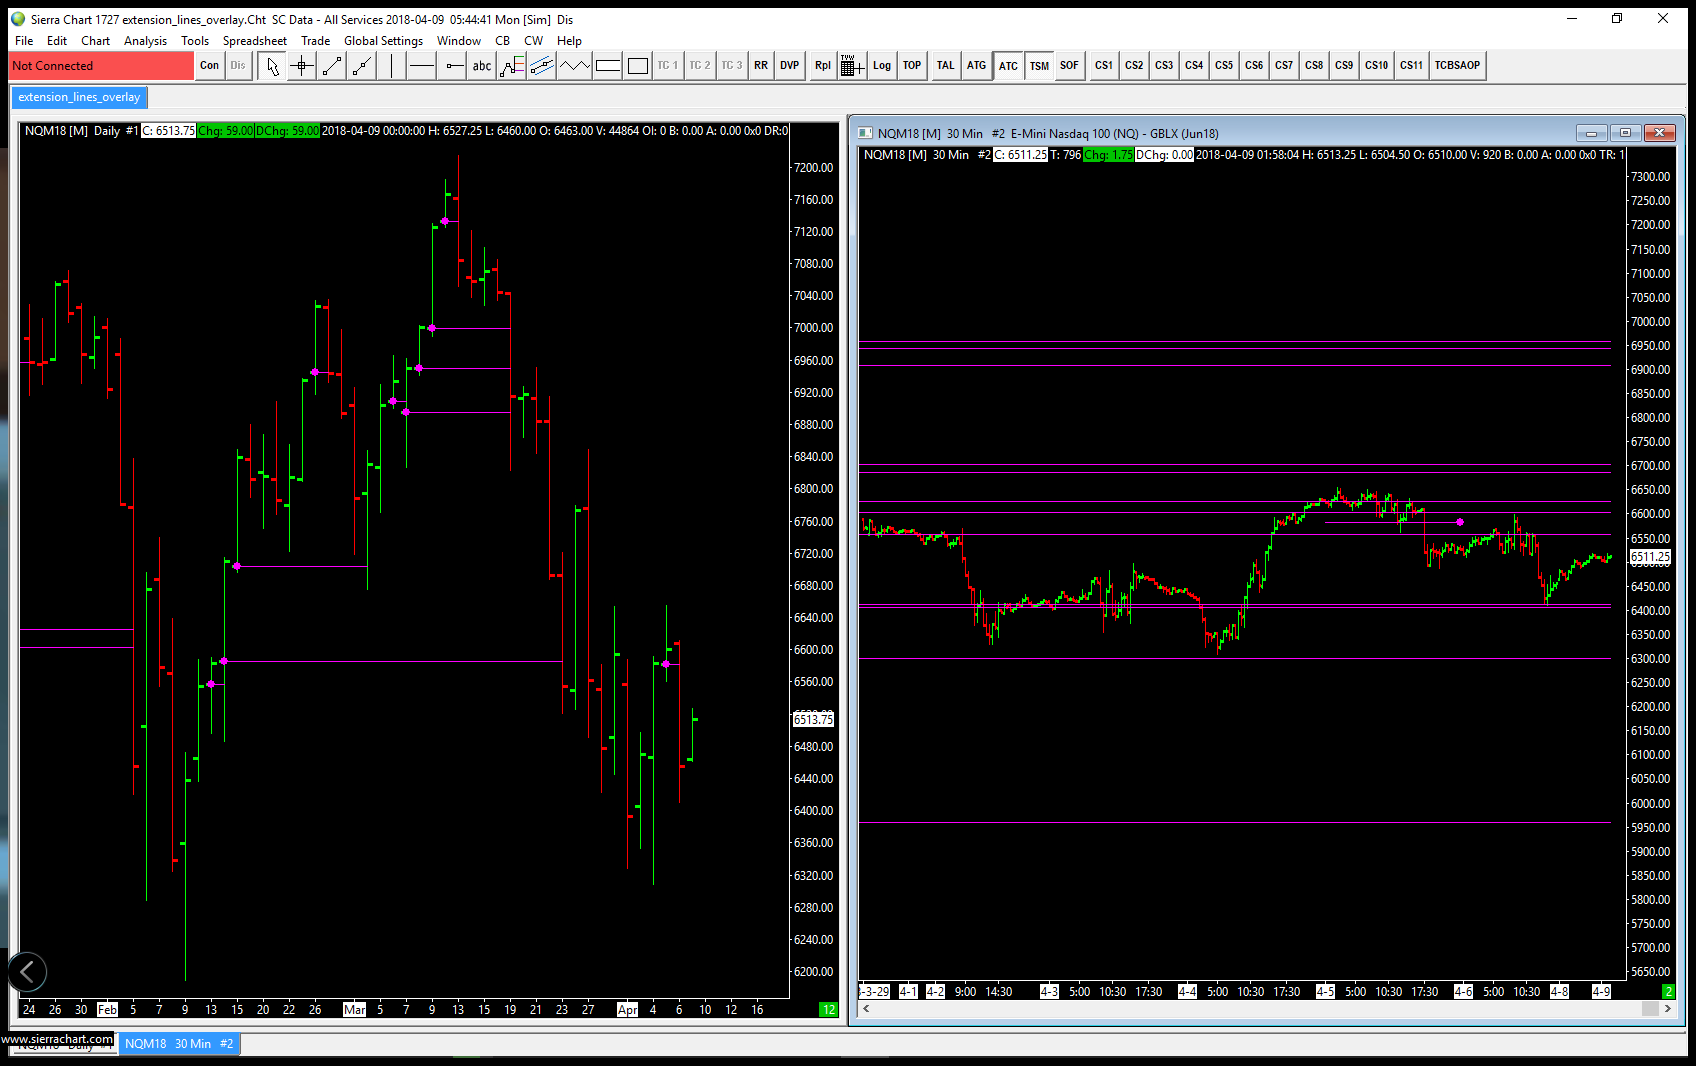Viewport: 1696px width, 1066px height.
Task: Open the Global Settings menu
Action: [383, 41]
